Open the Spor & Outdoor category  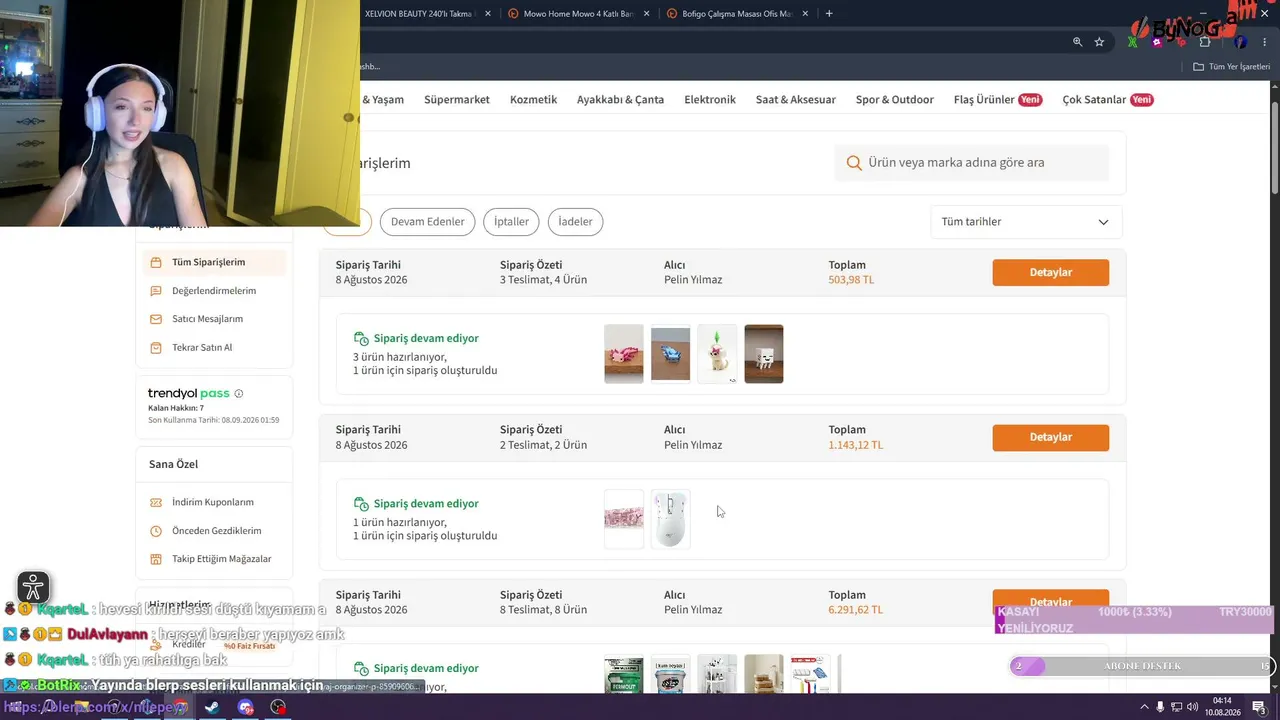pos(895,100)
